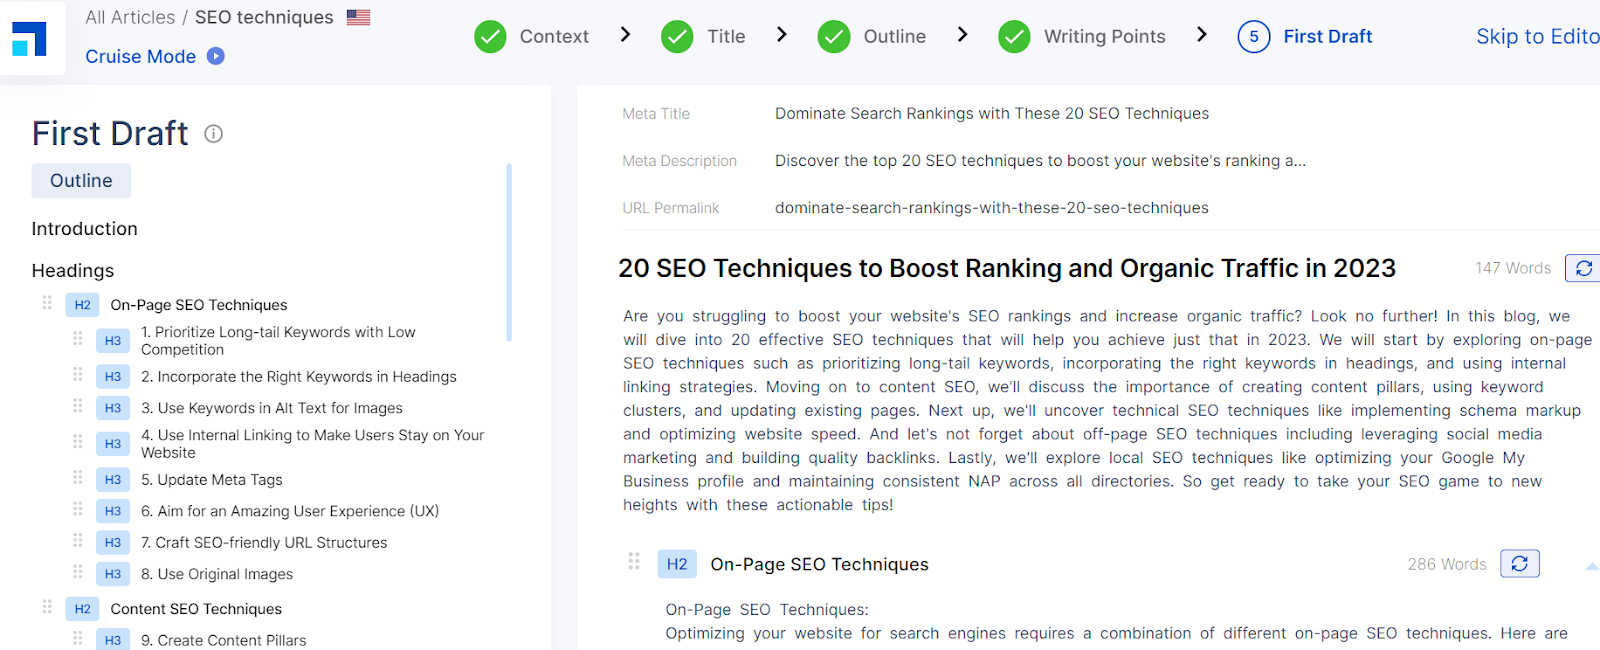
Task: Collapse the On-Page SEO Techniques section arrow
Action: click(x=1591, y=566)
